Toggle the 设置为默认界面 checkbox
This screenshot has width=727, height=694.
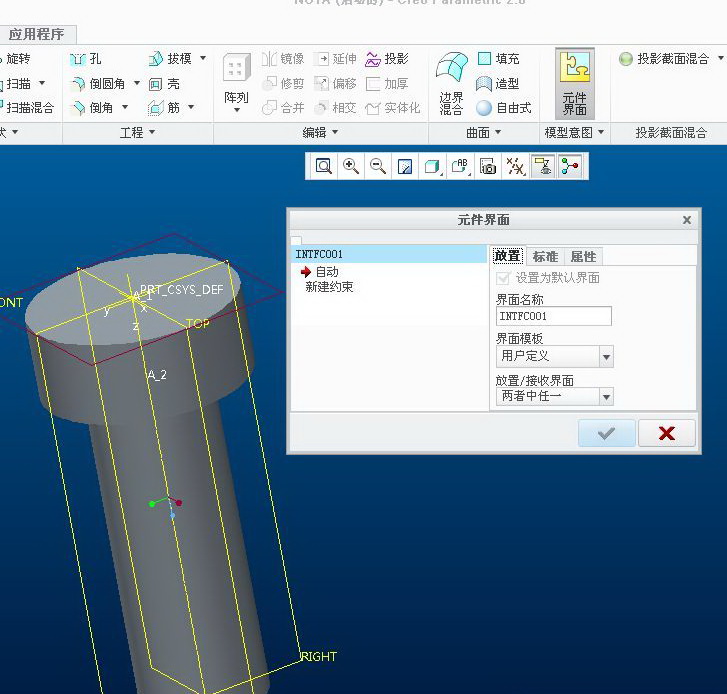[x=503, y=278]
